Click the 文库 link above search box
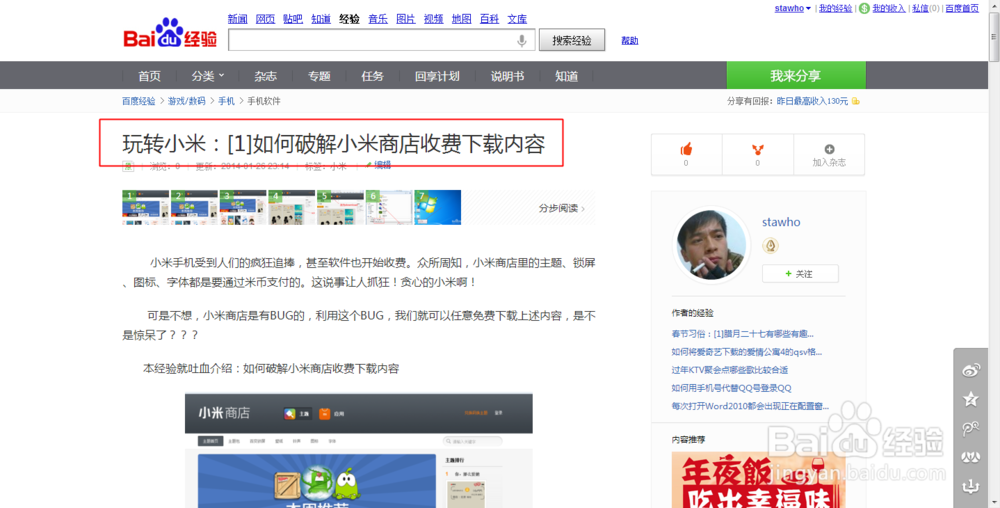Viewport: 1000px width, 508px height. tap(517, 19)
